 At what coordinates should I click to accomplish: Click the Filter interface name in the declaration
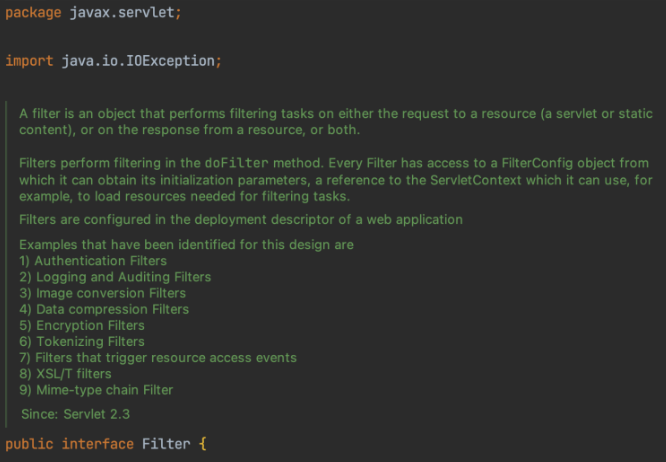[x=165, y=443]
